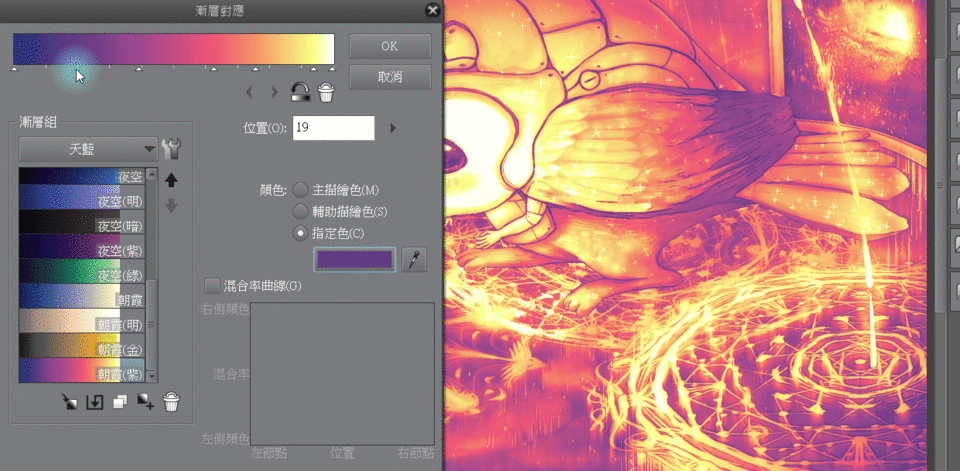The height and width of the screenshot is (471, 960).
Task: Click the reverse gradient icon
Action: coord(301,92)
